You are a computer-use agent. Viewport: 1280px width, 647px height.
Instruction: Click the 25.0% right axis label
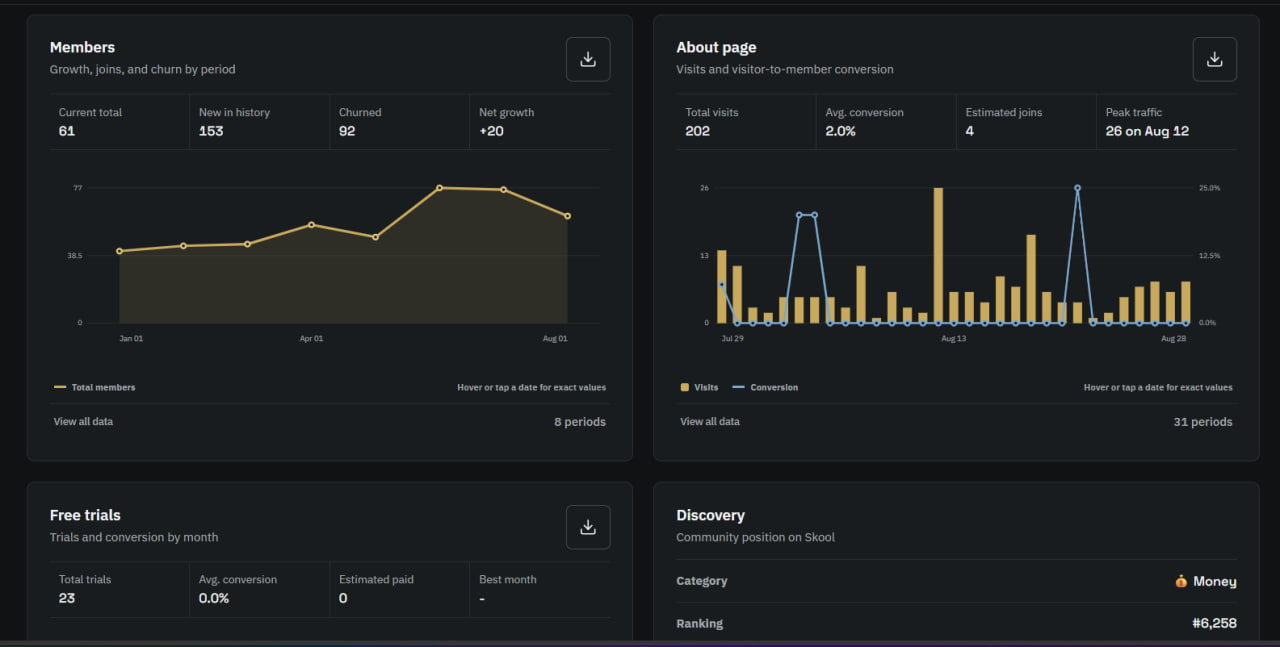(x=1209, y=188)
